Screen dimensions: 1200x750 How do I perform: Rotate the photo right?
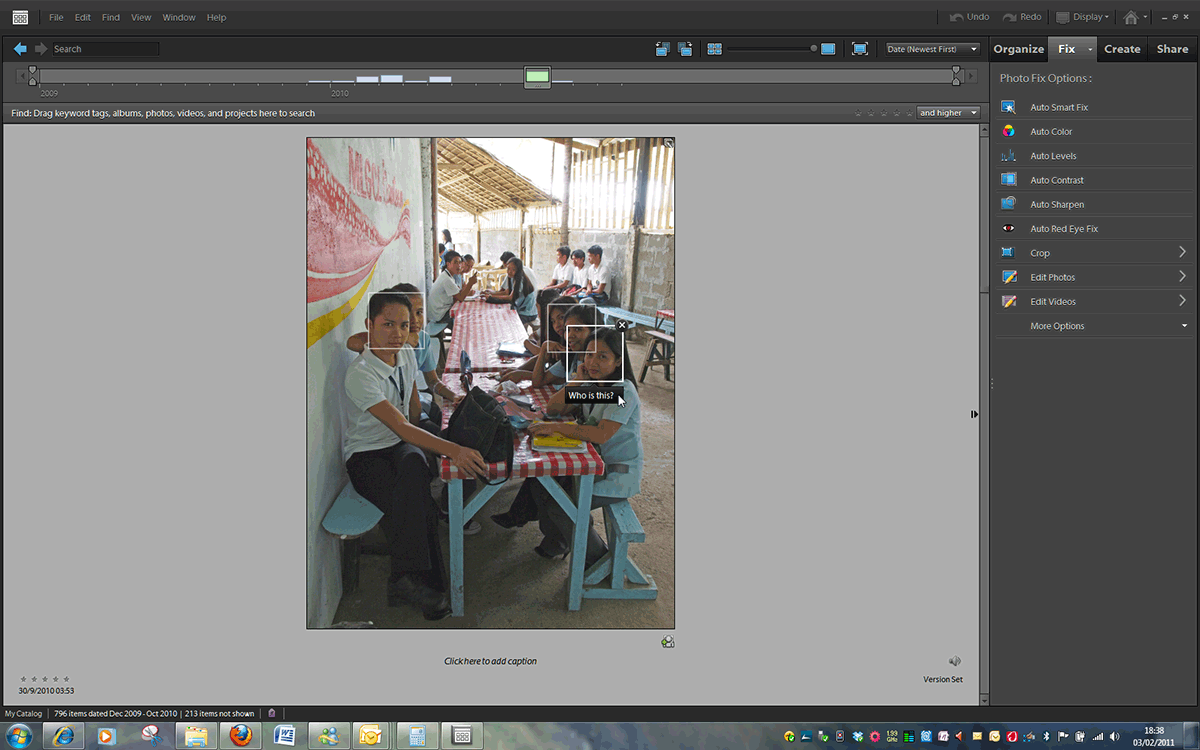point(685,49)
